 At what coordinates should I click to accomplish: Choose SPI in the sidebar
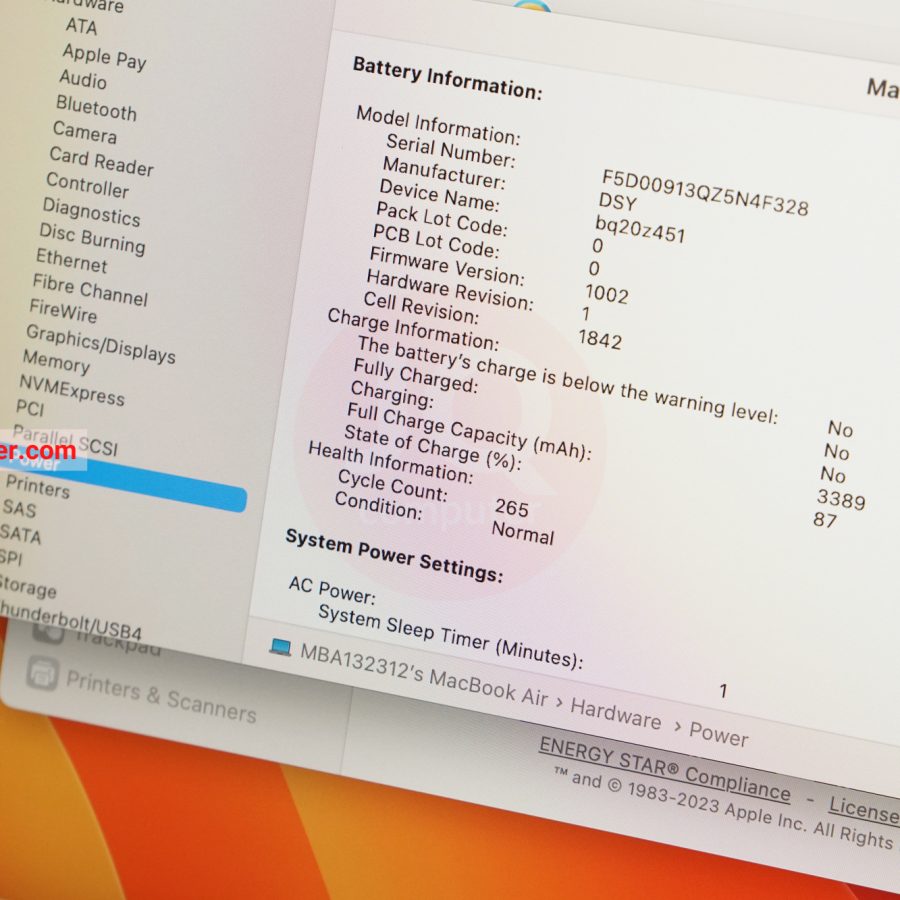(11, 557)
